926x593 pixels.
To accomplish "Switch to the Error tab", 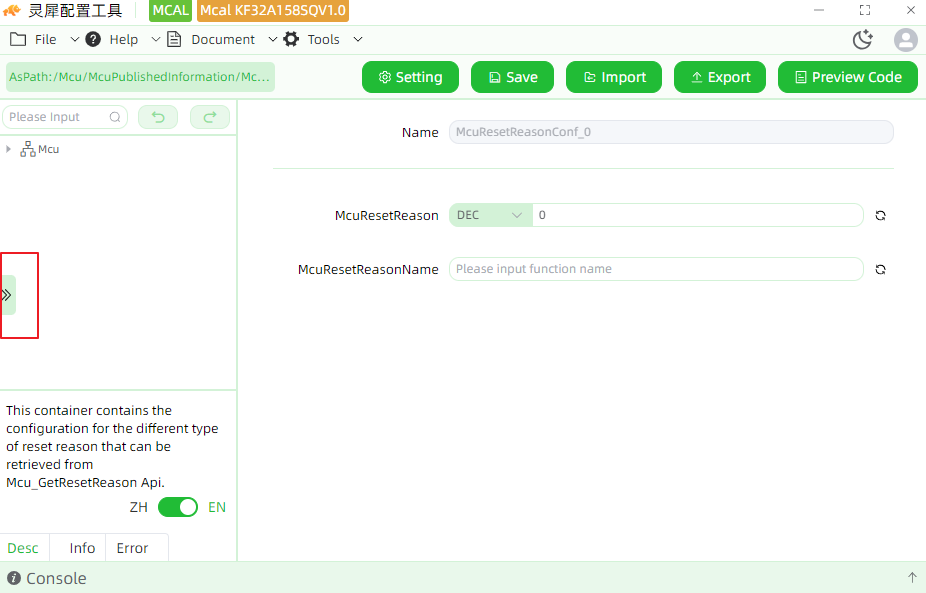I will (x=132, y=548).
